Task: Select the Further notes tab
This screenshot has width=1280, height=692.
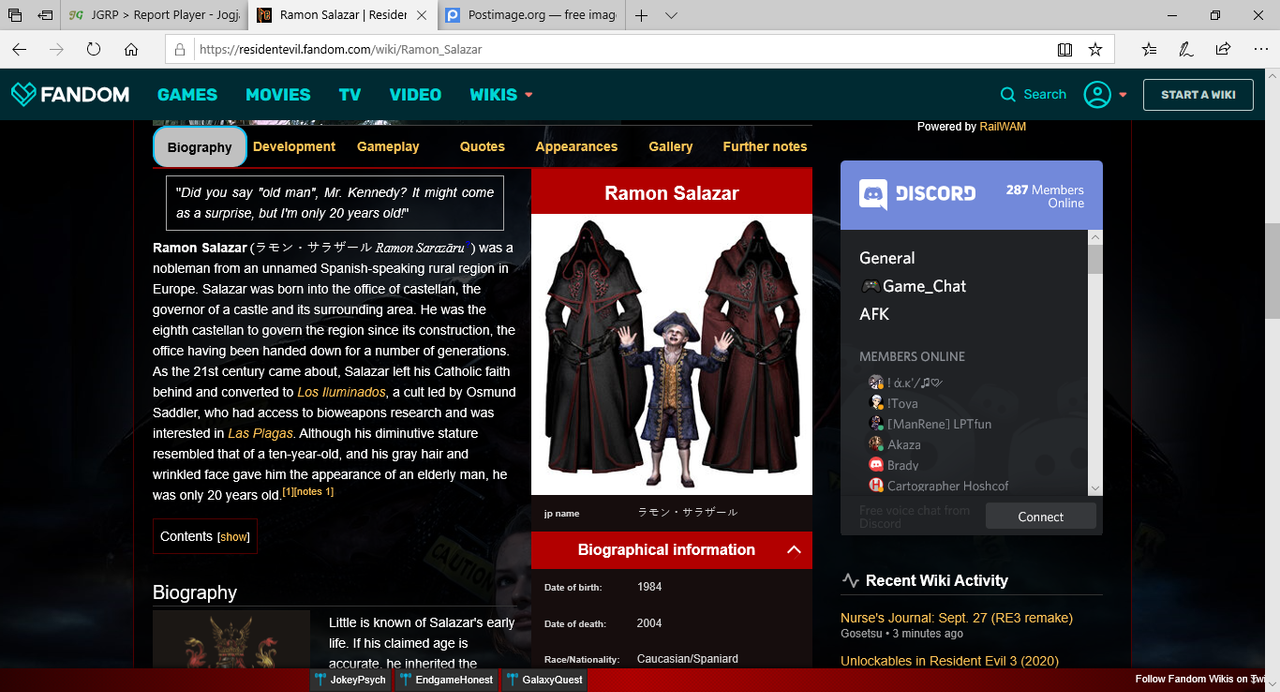Action: point(765,146)
